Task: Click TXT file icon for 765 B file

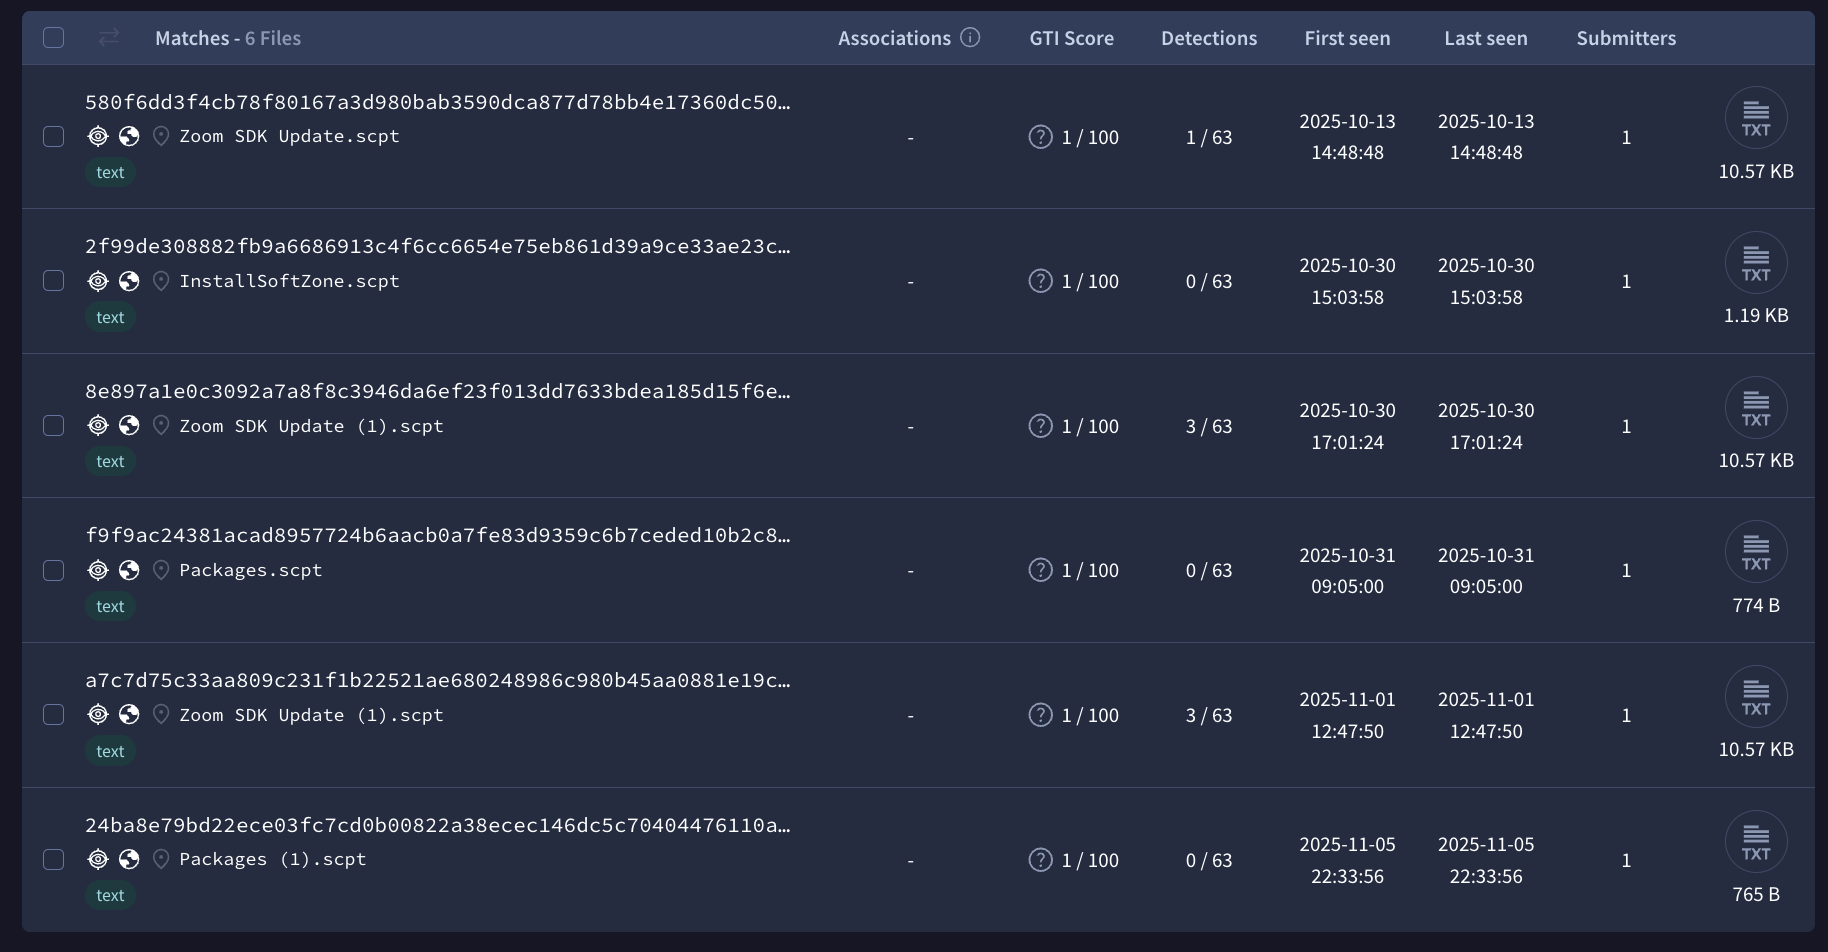Action: [x=1755, y=842]
